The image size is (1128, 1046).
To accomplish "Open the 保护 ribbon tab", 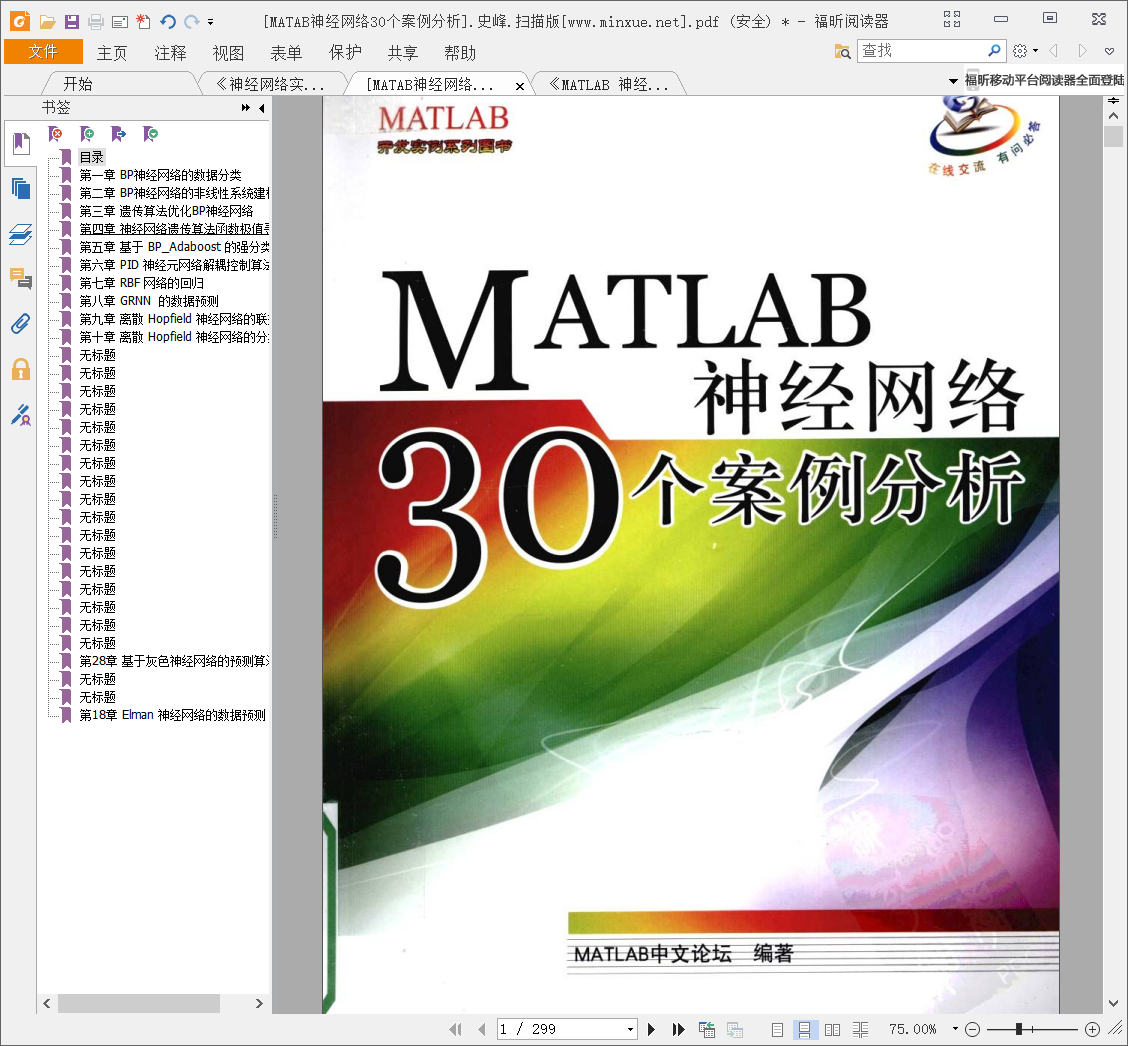I will (x=345, y=53).
